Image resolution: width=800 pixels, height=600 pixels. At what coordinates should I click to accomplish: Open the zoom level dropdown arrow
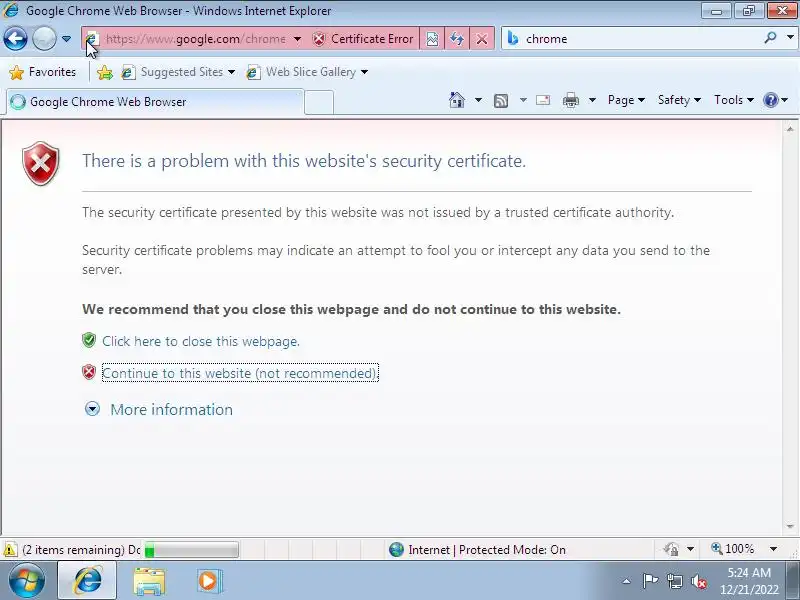pos(773,549)
